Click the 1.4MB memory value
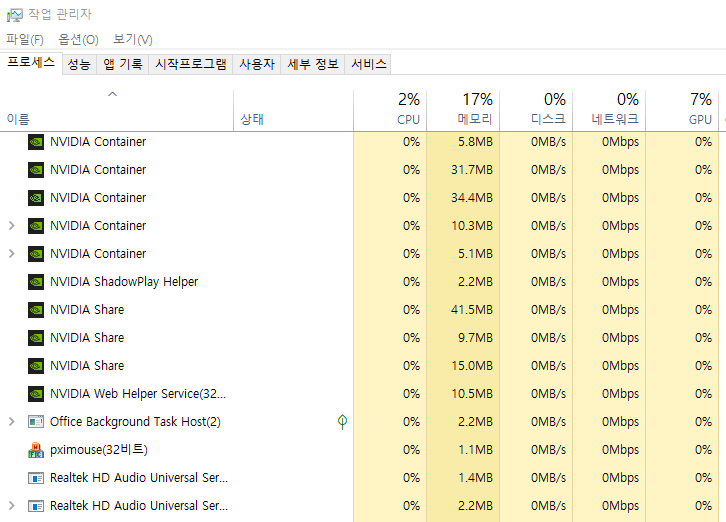This screenshot has height=522, width=726. click(476, 478)
